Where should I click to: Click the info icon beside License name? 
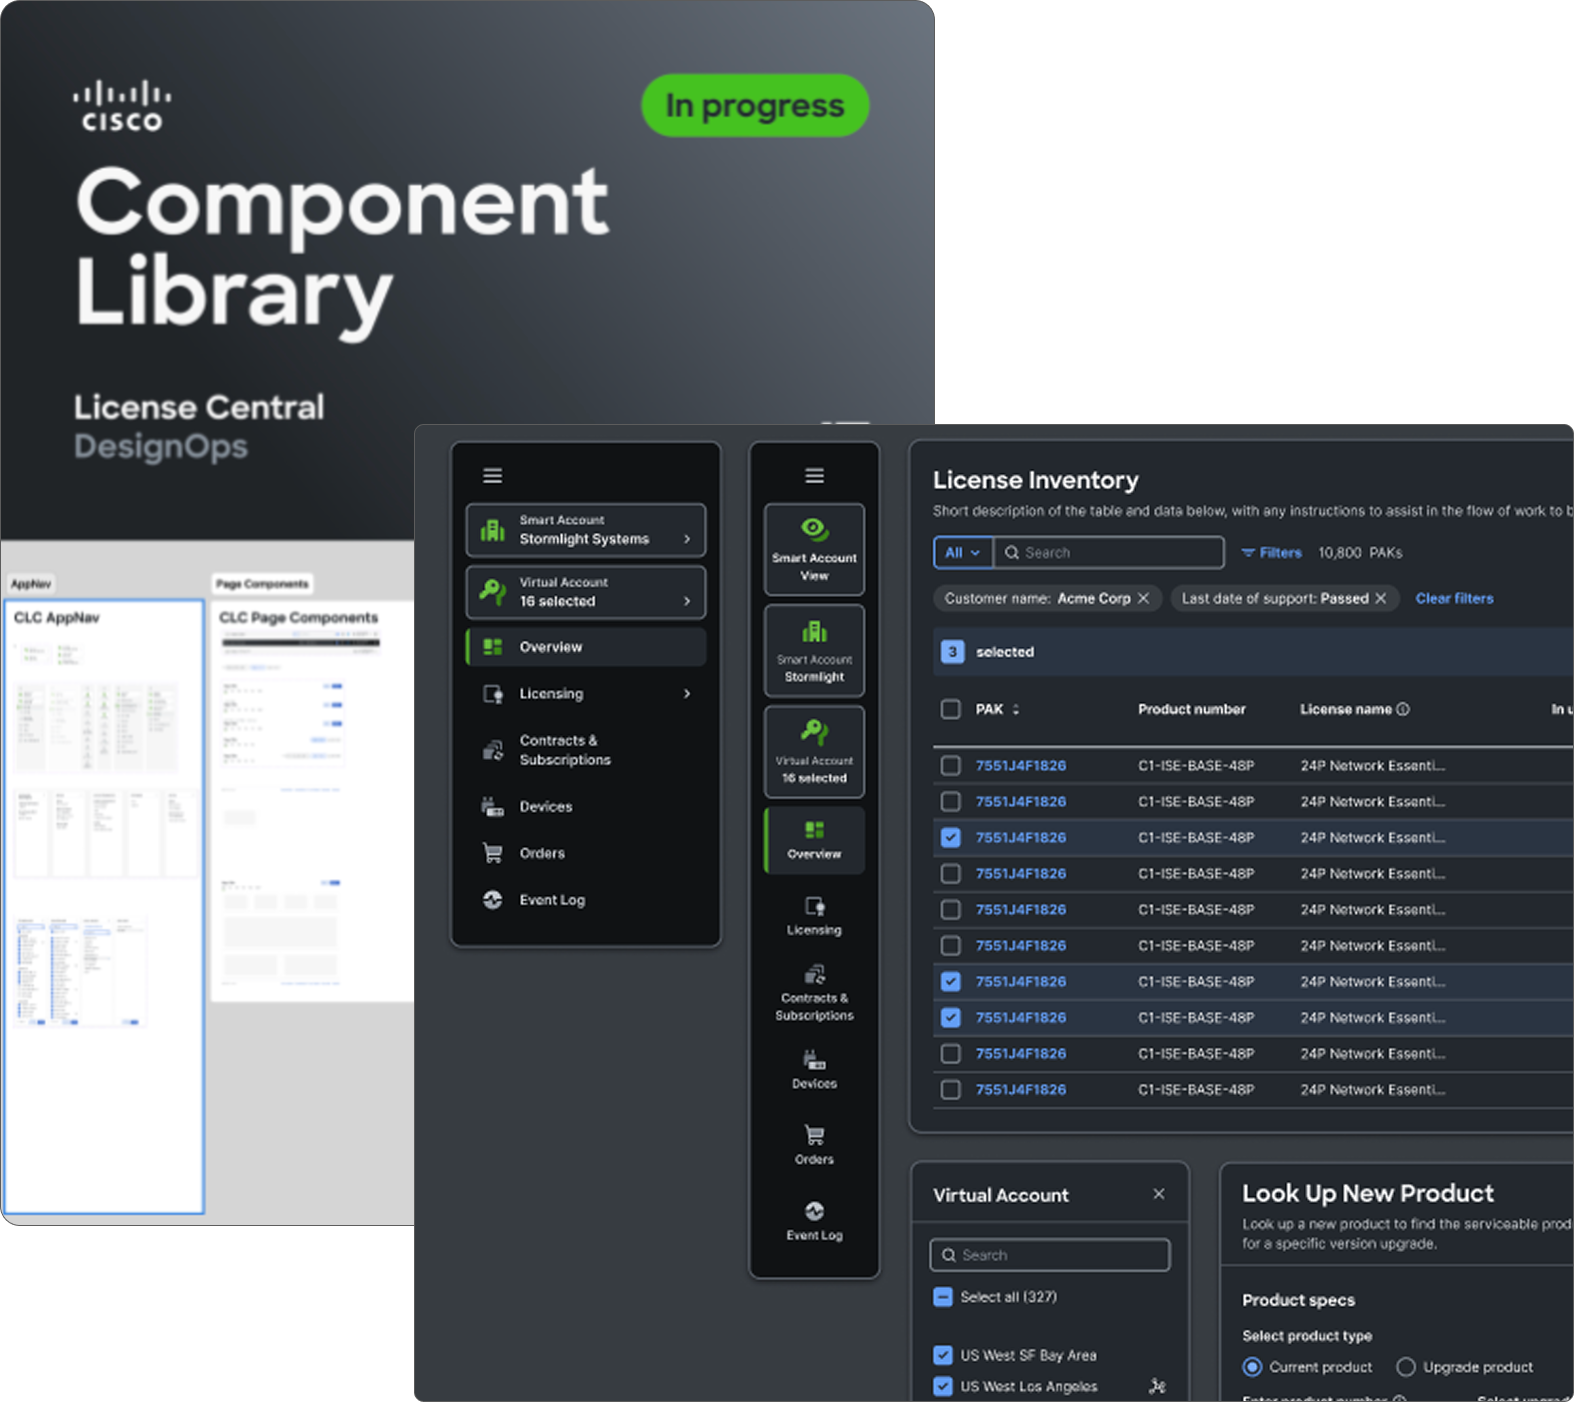coord(1403,709)
